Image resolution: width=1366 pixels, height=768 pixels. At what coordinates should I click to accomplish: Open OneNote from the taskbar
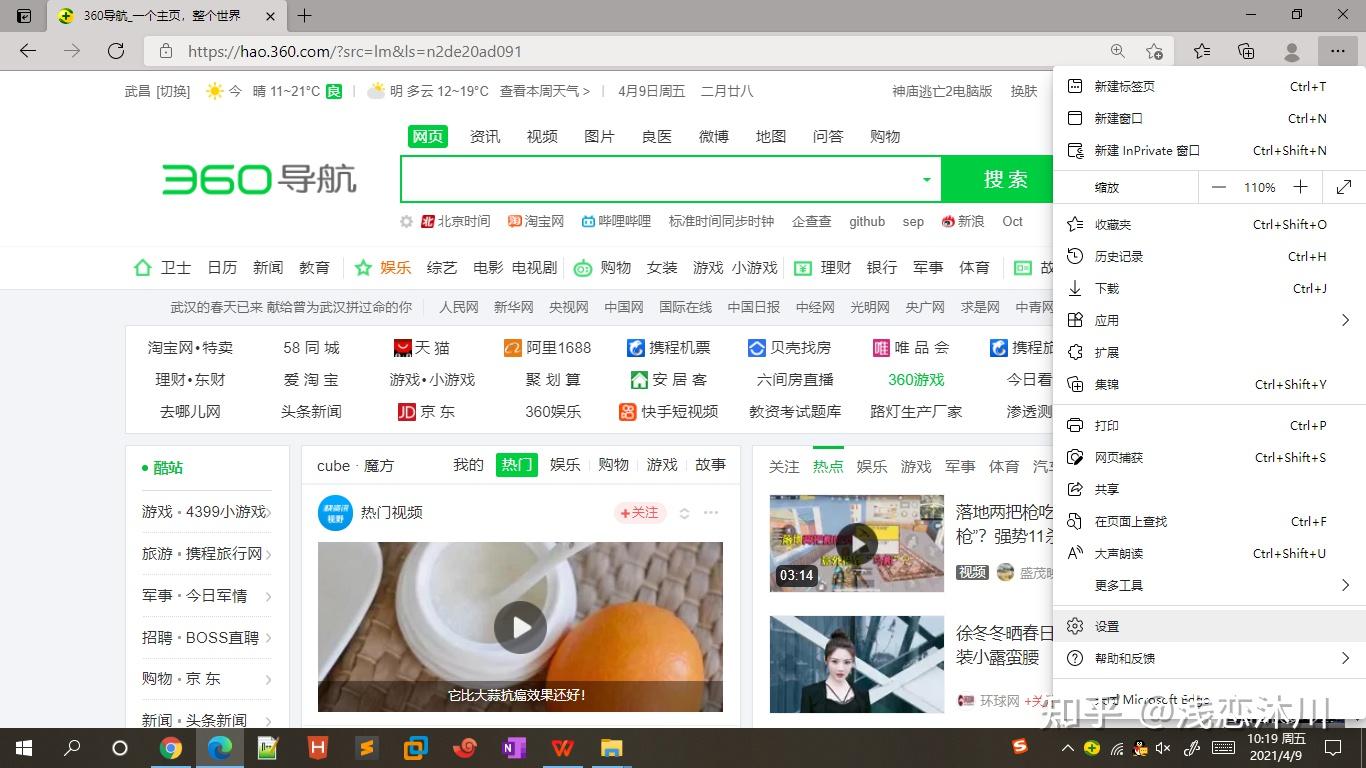(x=514, y=747)
